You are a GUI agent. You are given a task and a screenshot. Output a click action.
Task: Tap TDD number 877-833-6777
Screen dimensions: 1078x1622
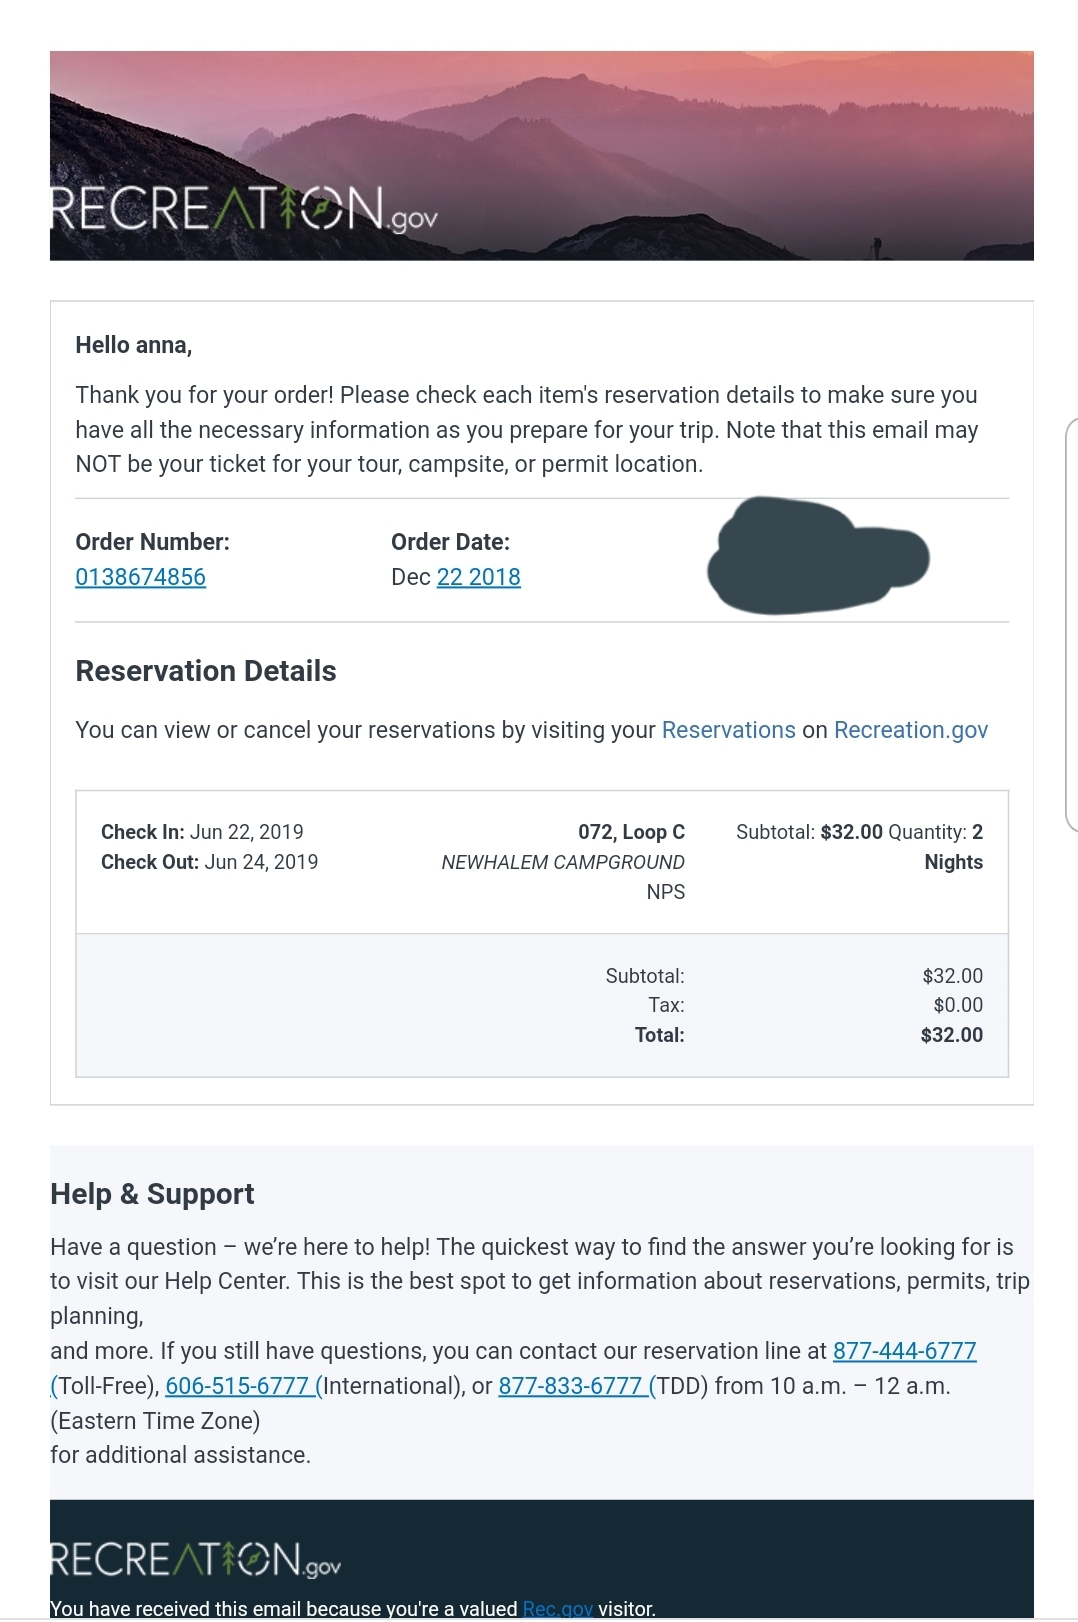[x=571, y=1386]
